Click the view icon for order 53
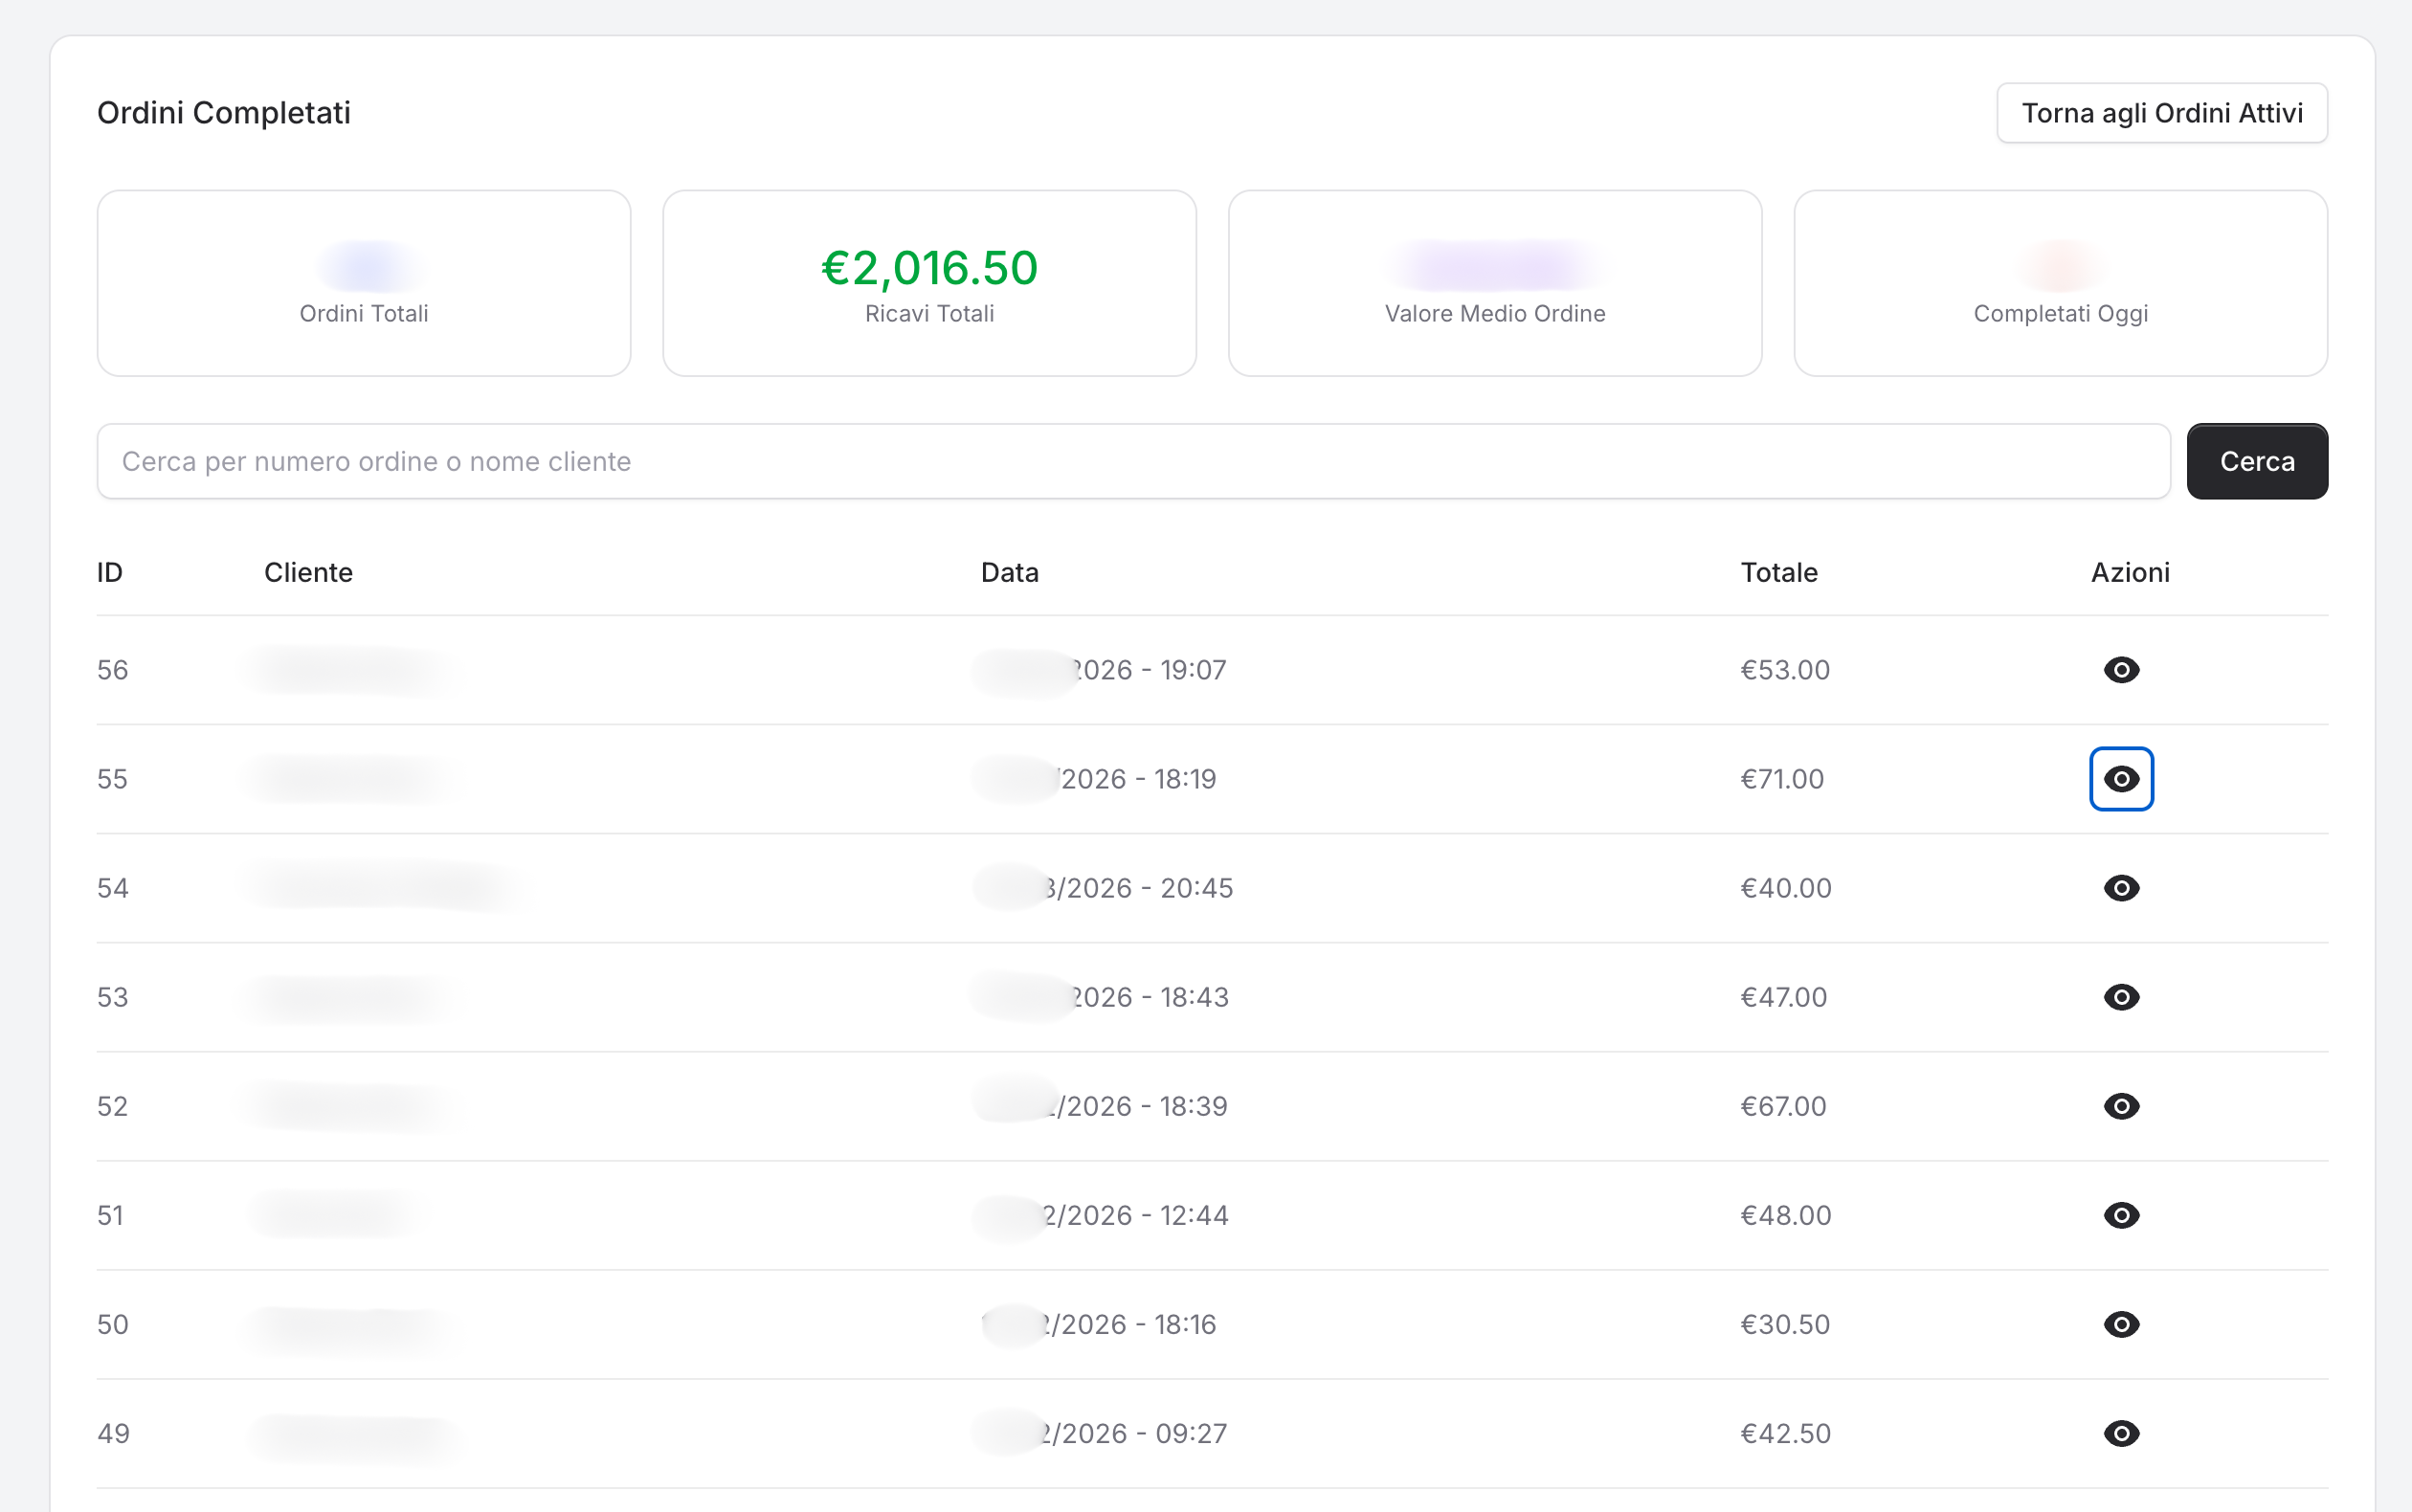 point(2123,996)
